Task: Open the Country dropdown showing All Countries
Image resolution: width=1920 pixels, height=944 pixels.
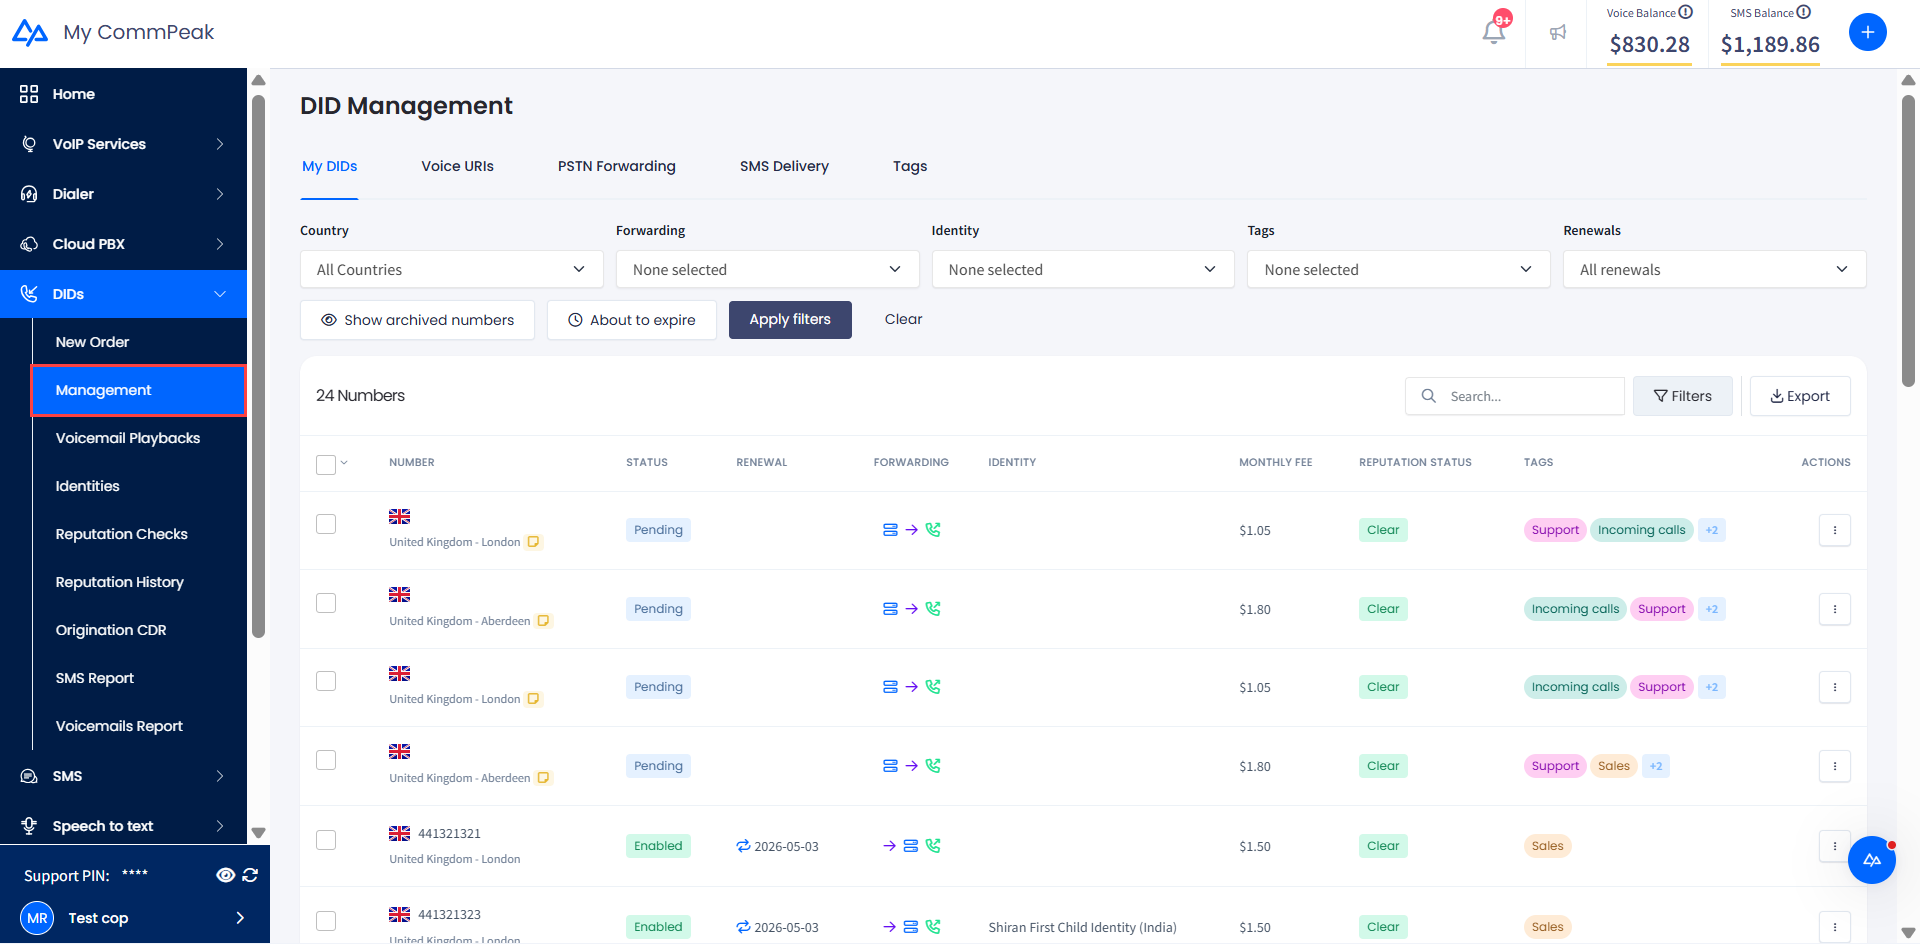Action: (x=451, y=270)
